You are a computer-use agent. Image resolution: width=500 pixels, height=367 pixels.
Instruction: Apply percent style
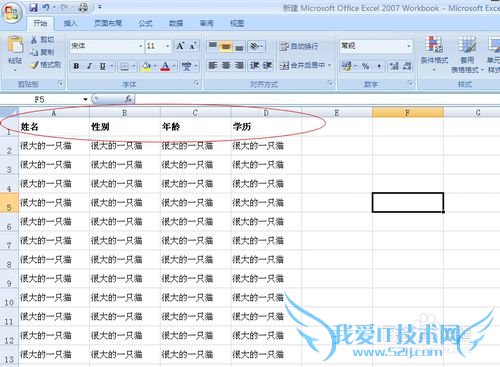point(366,66)
